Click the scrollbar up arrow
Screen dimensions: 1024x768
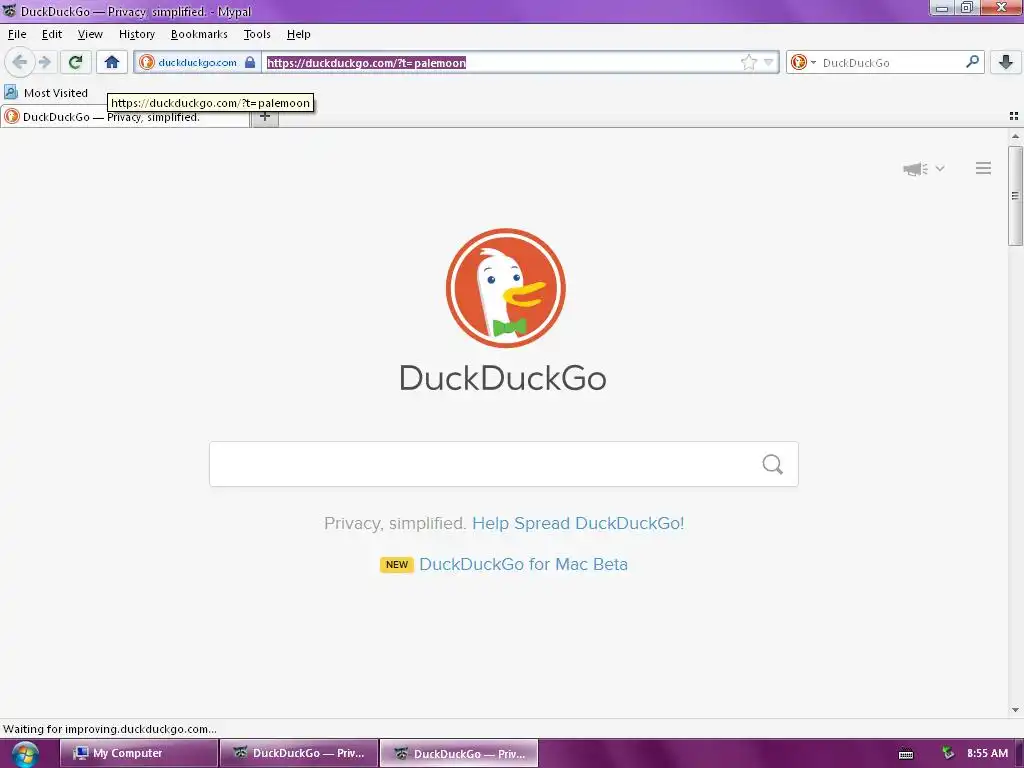tap(1015, 136)
